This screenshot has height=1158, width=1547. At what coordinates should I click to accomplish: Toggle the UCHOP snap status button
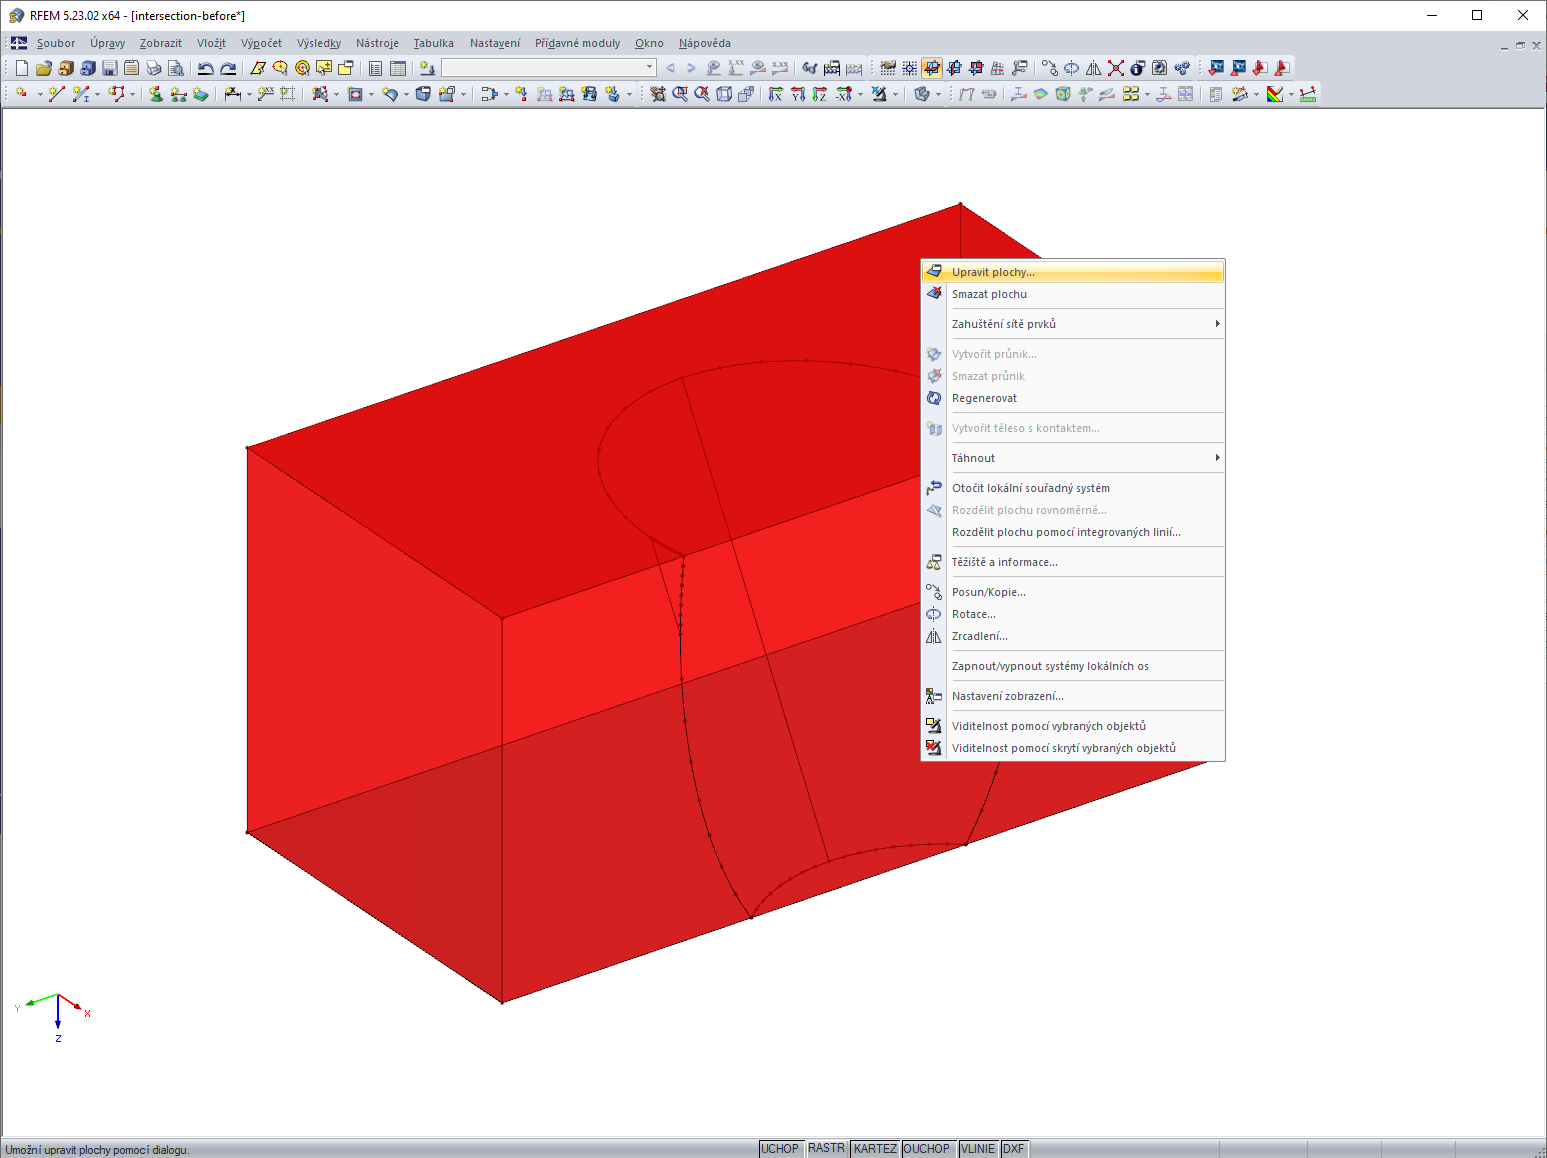[780, 1149]
